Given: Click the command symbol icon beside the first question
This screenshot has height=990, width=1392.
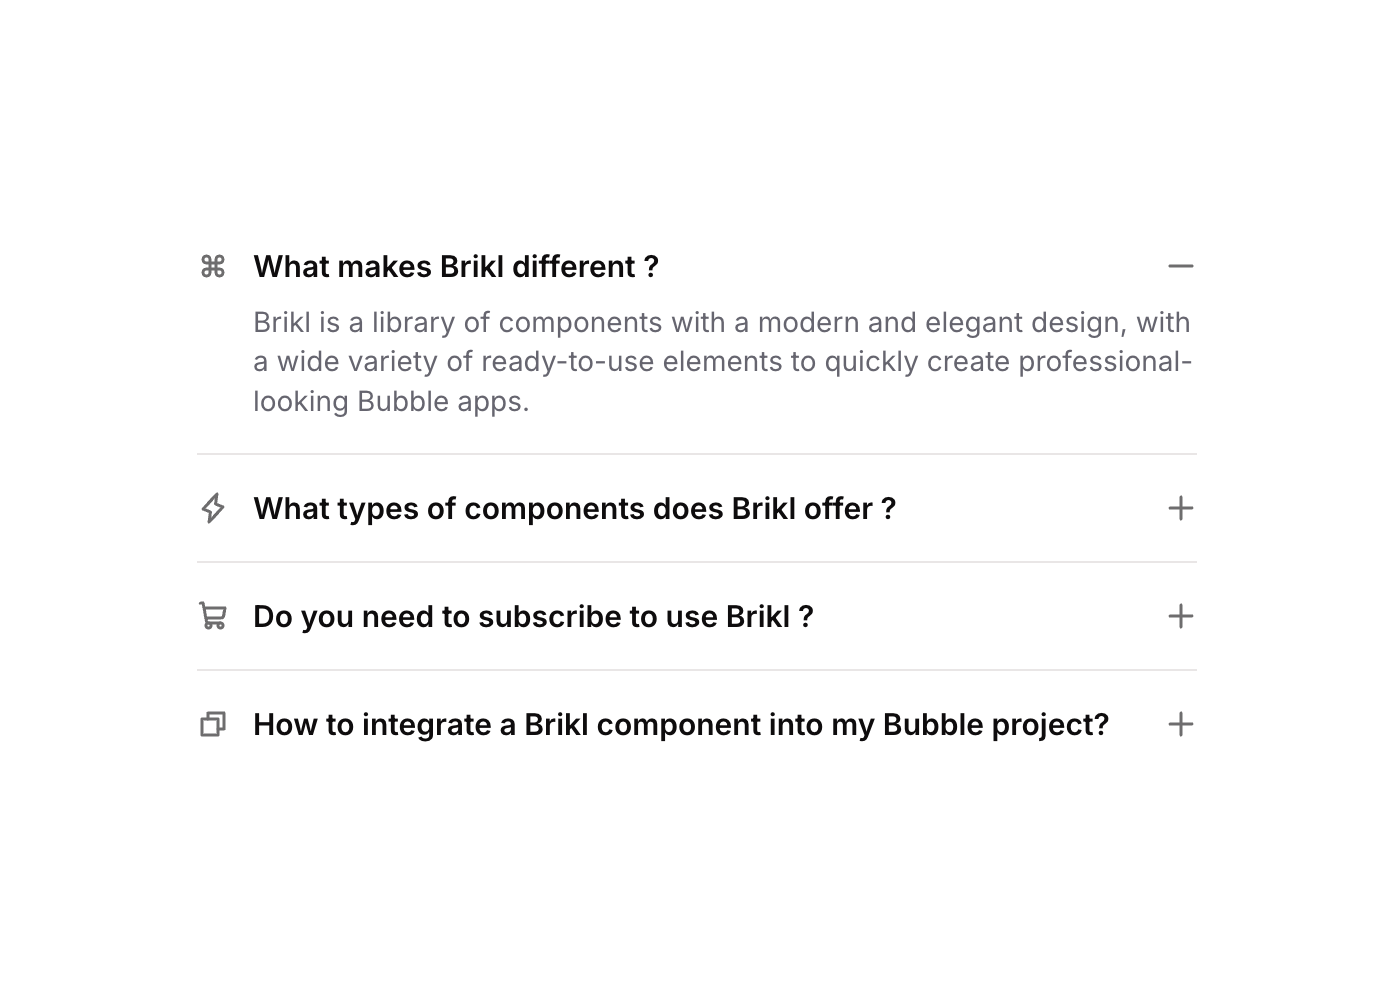Looking at the screenshot, I should pos(213,267).
